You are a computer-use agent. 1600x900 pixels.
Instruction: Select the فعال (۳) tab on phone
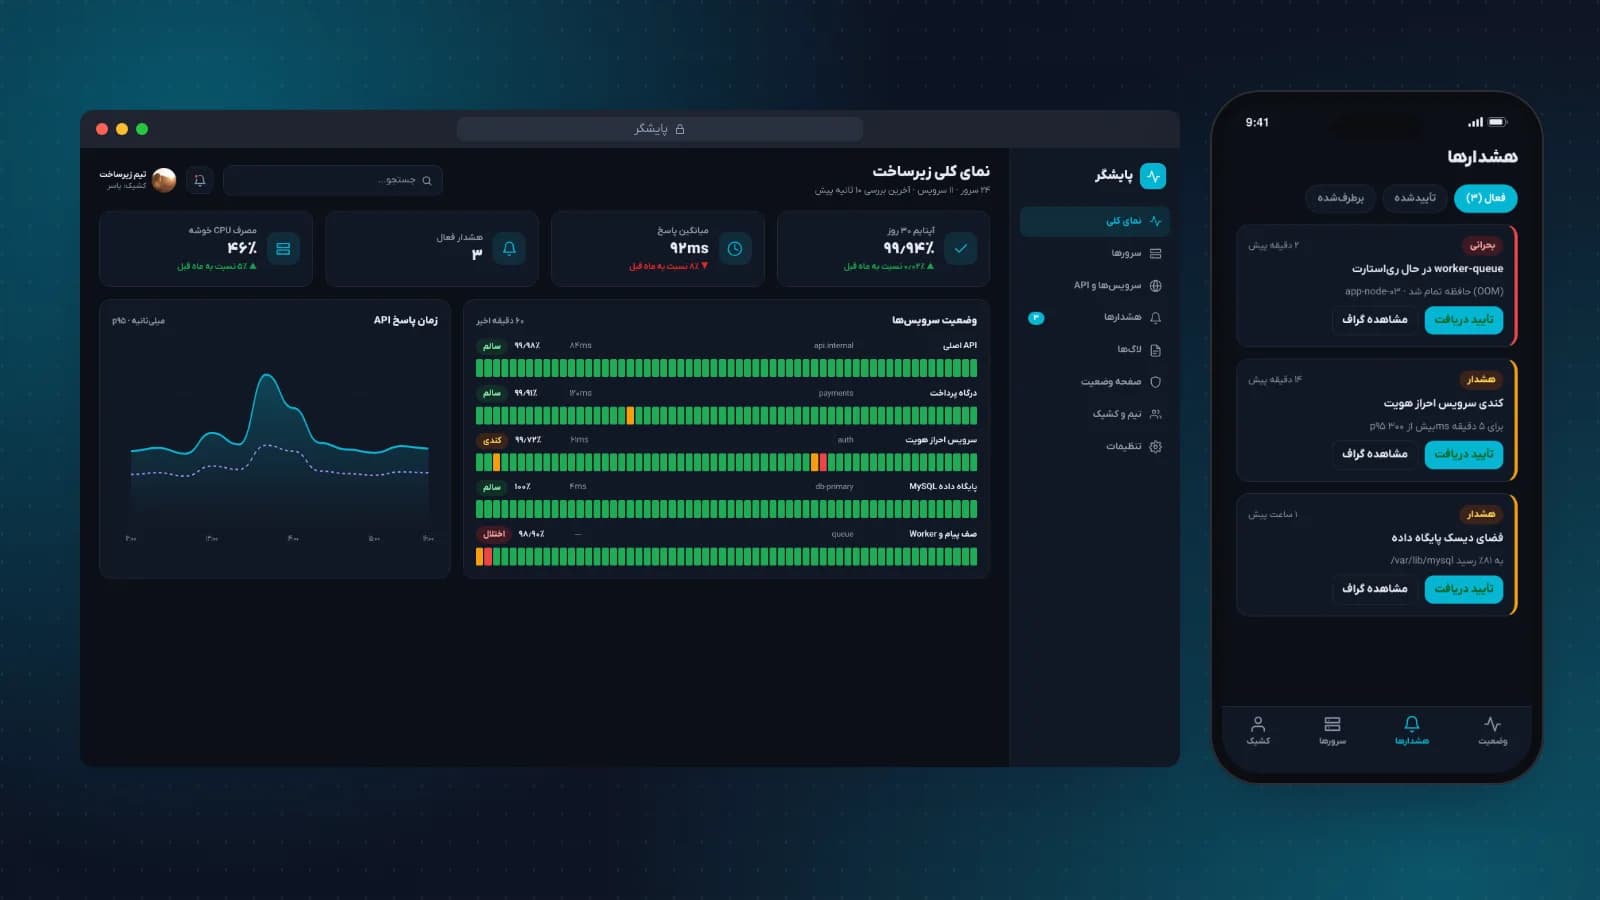(x=1485, y=198)
